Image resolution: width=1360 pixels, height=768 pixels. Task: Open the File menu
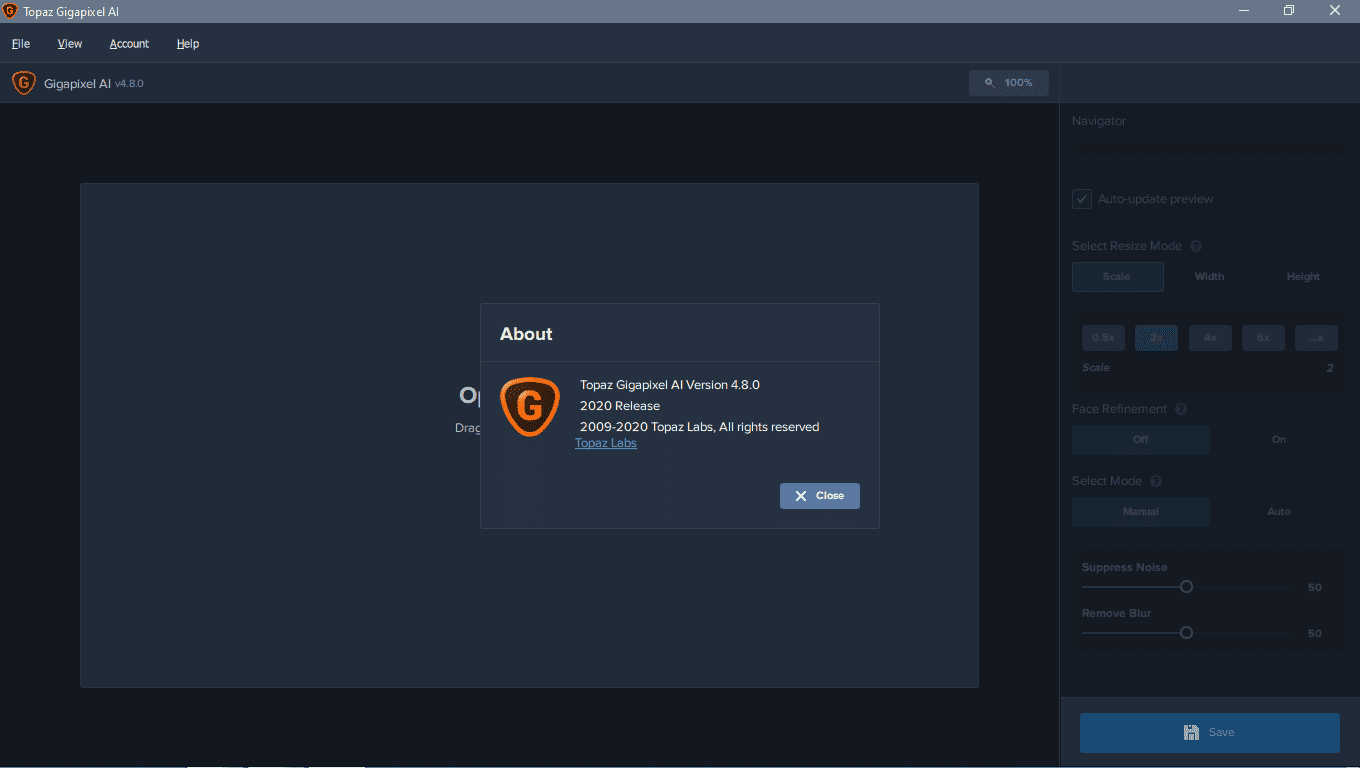pos(21,44)
